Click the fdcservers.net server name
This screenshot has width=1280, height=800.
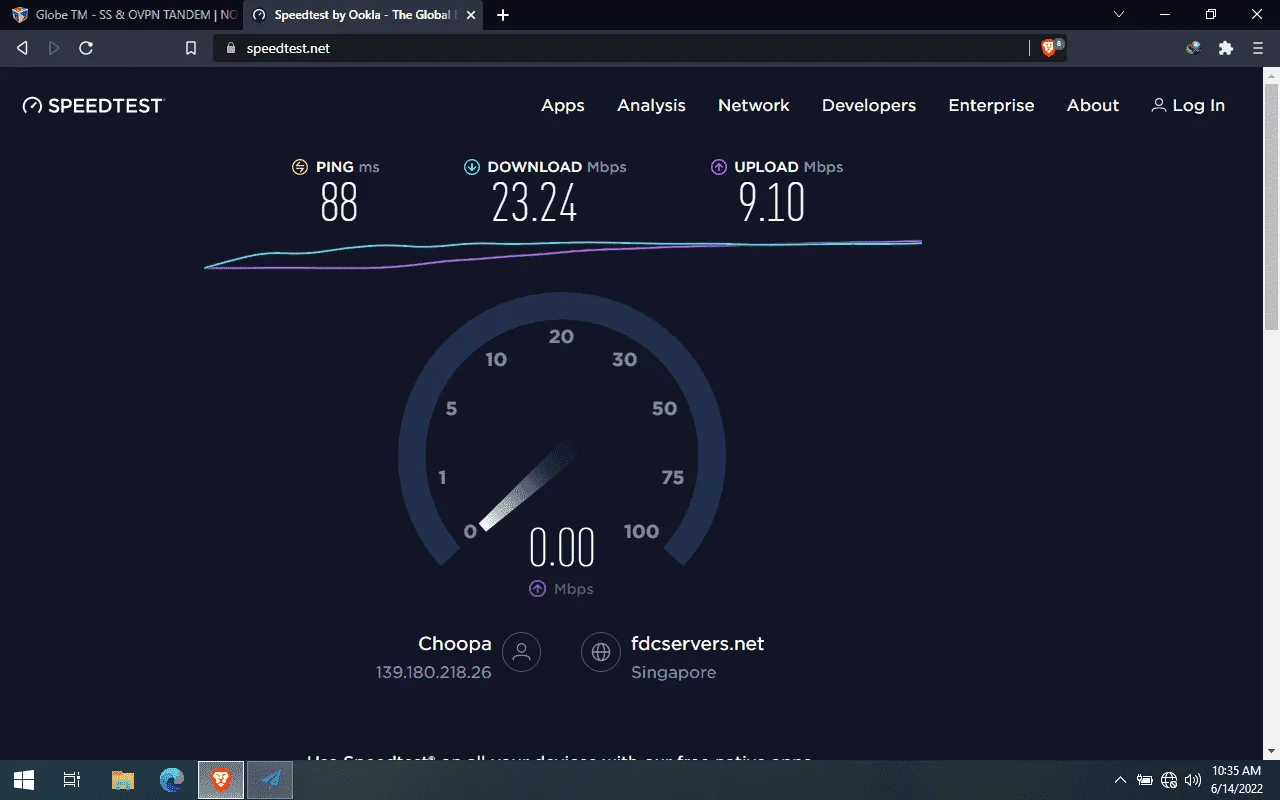pyautogui.click(x=698, y=644)
